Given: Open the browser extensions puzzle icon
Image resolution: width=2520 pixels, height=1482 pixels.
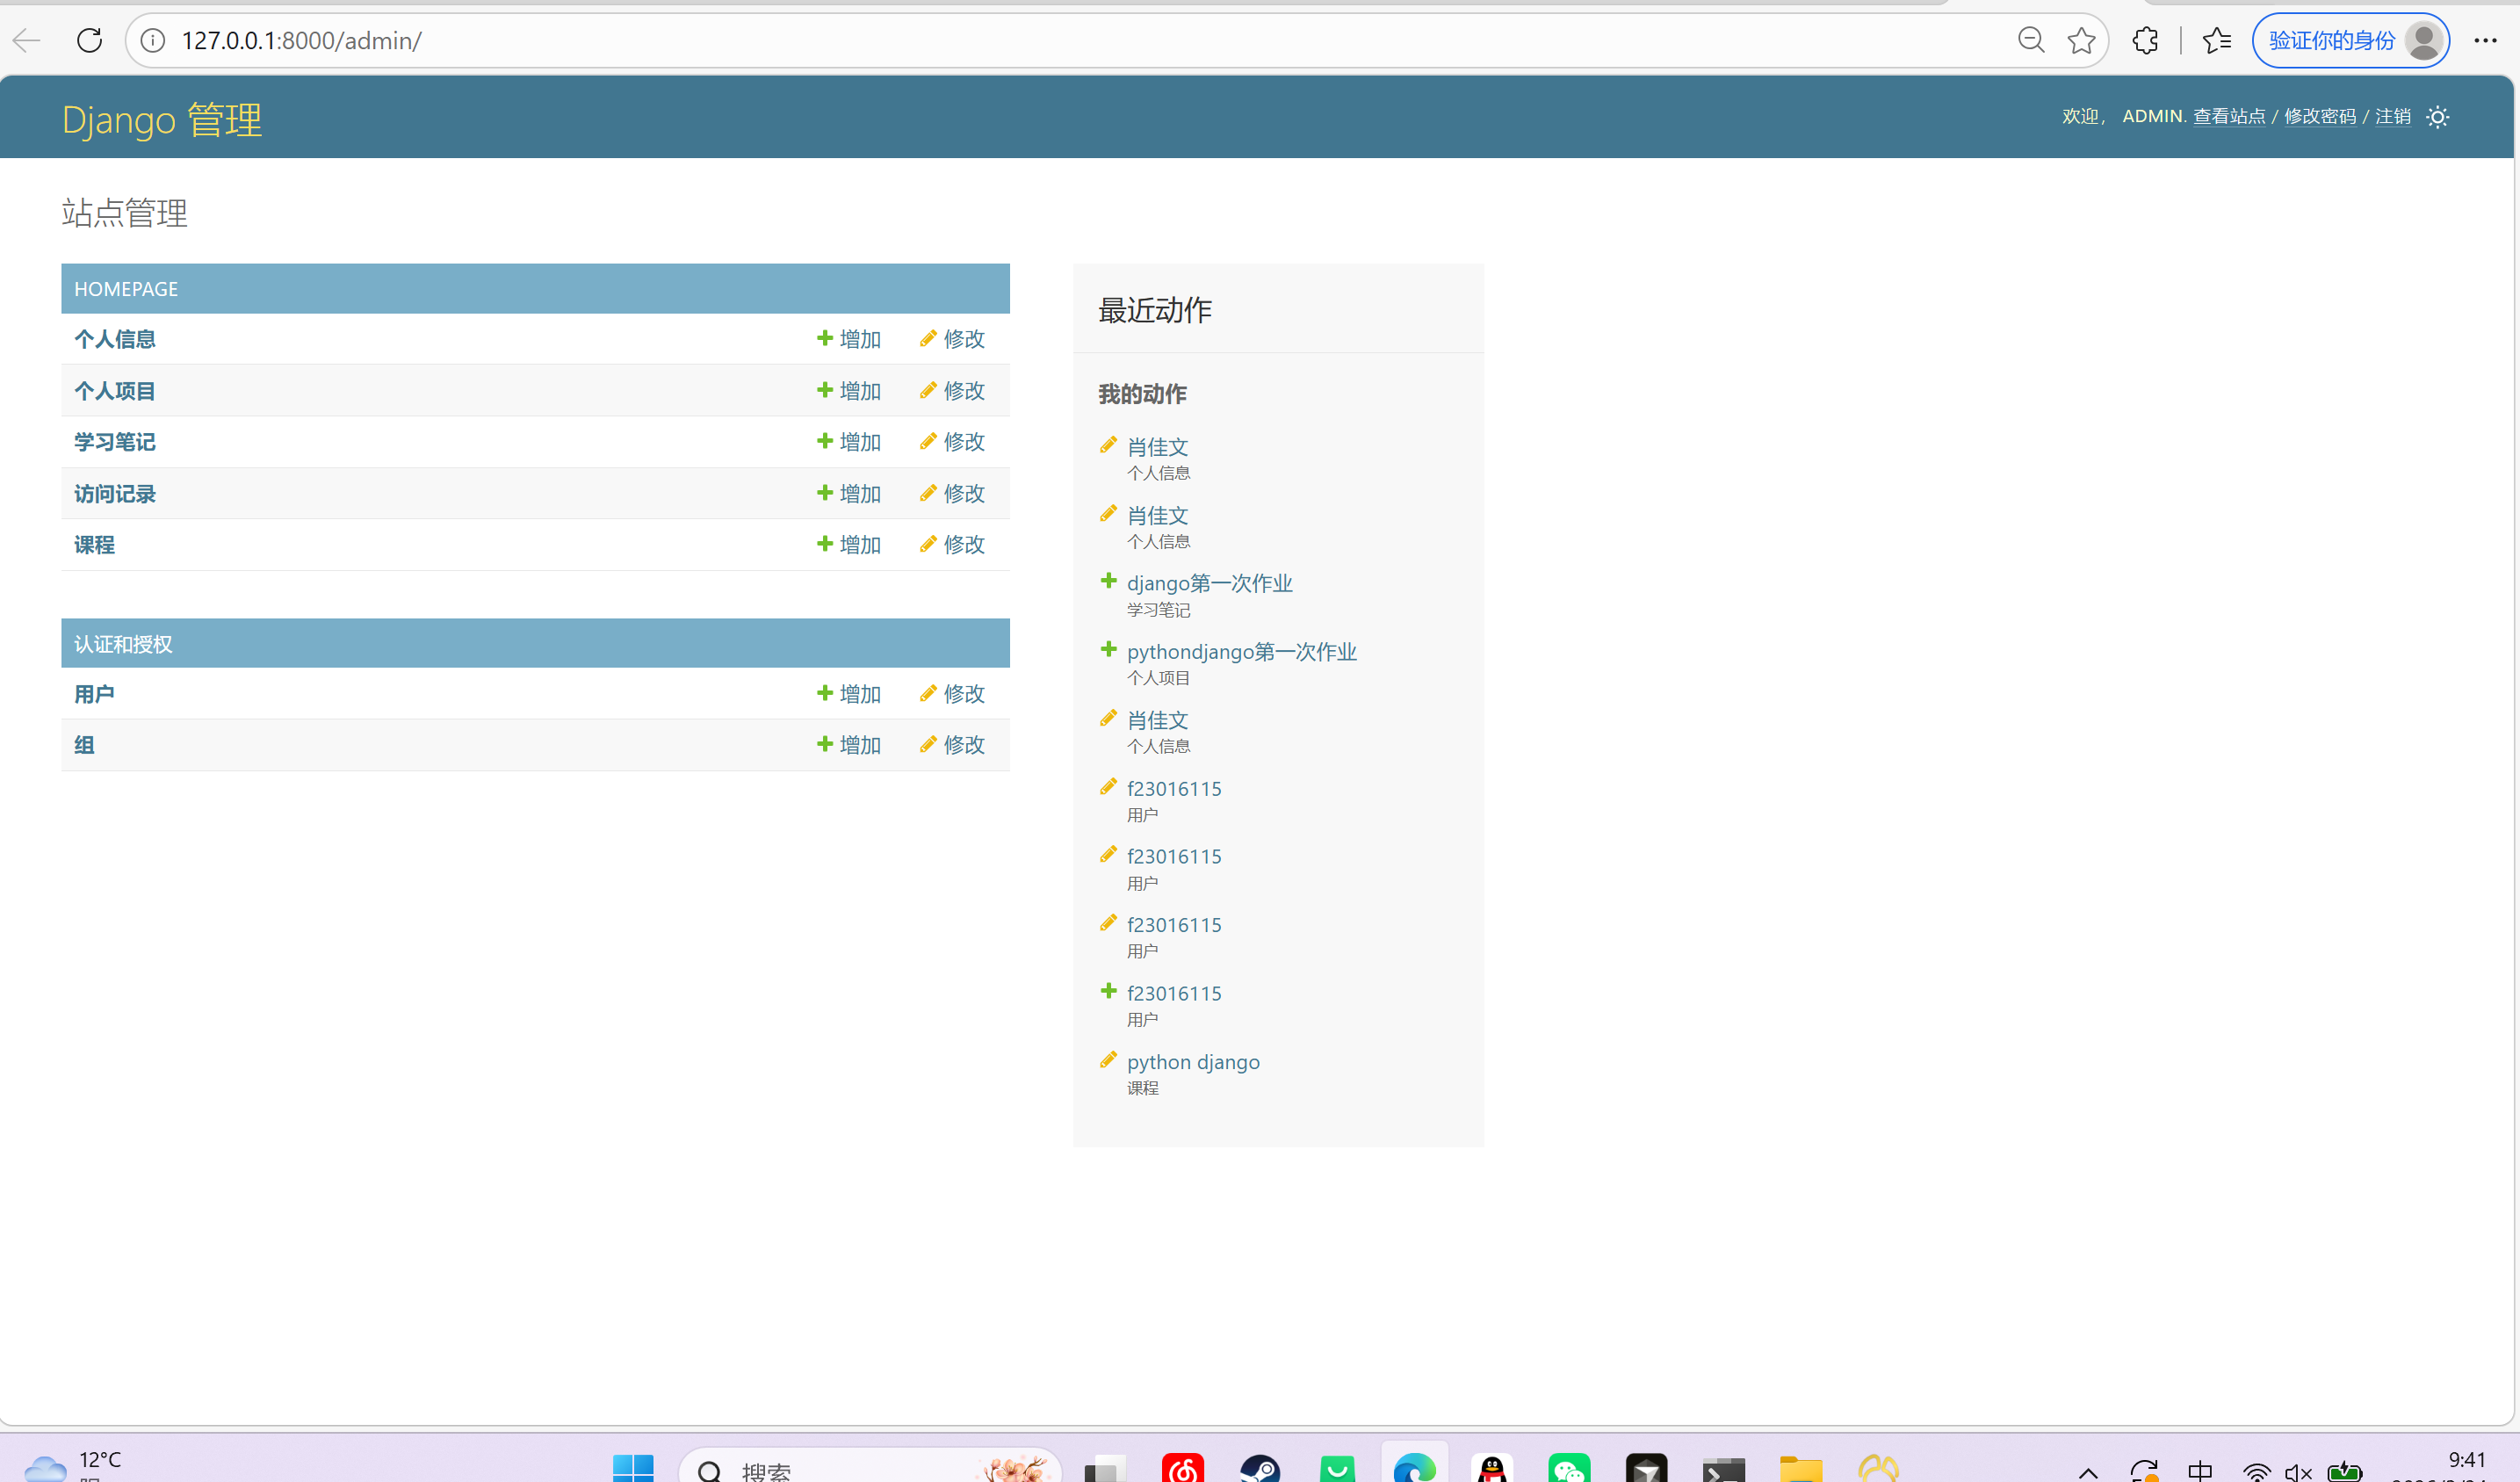Looking at the screenshot, I should (2145, 40).
